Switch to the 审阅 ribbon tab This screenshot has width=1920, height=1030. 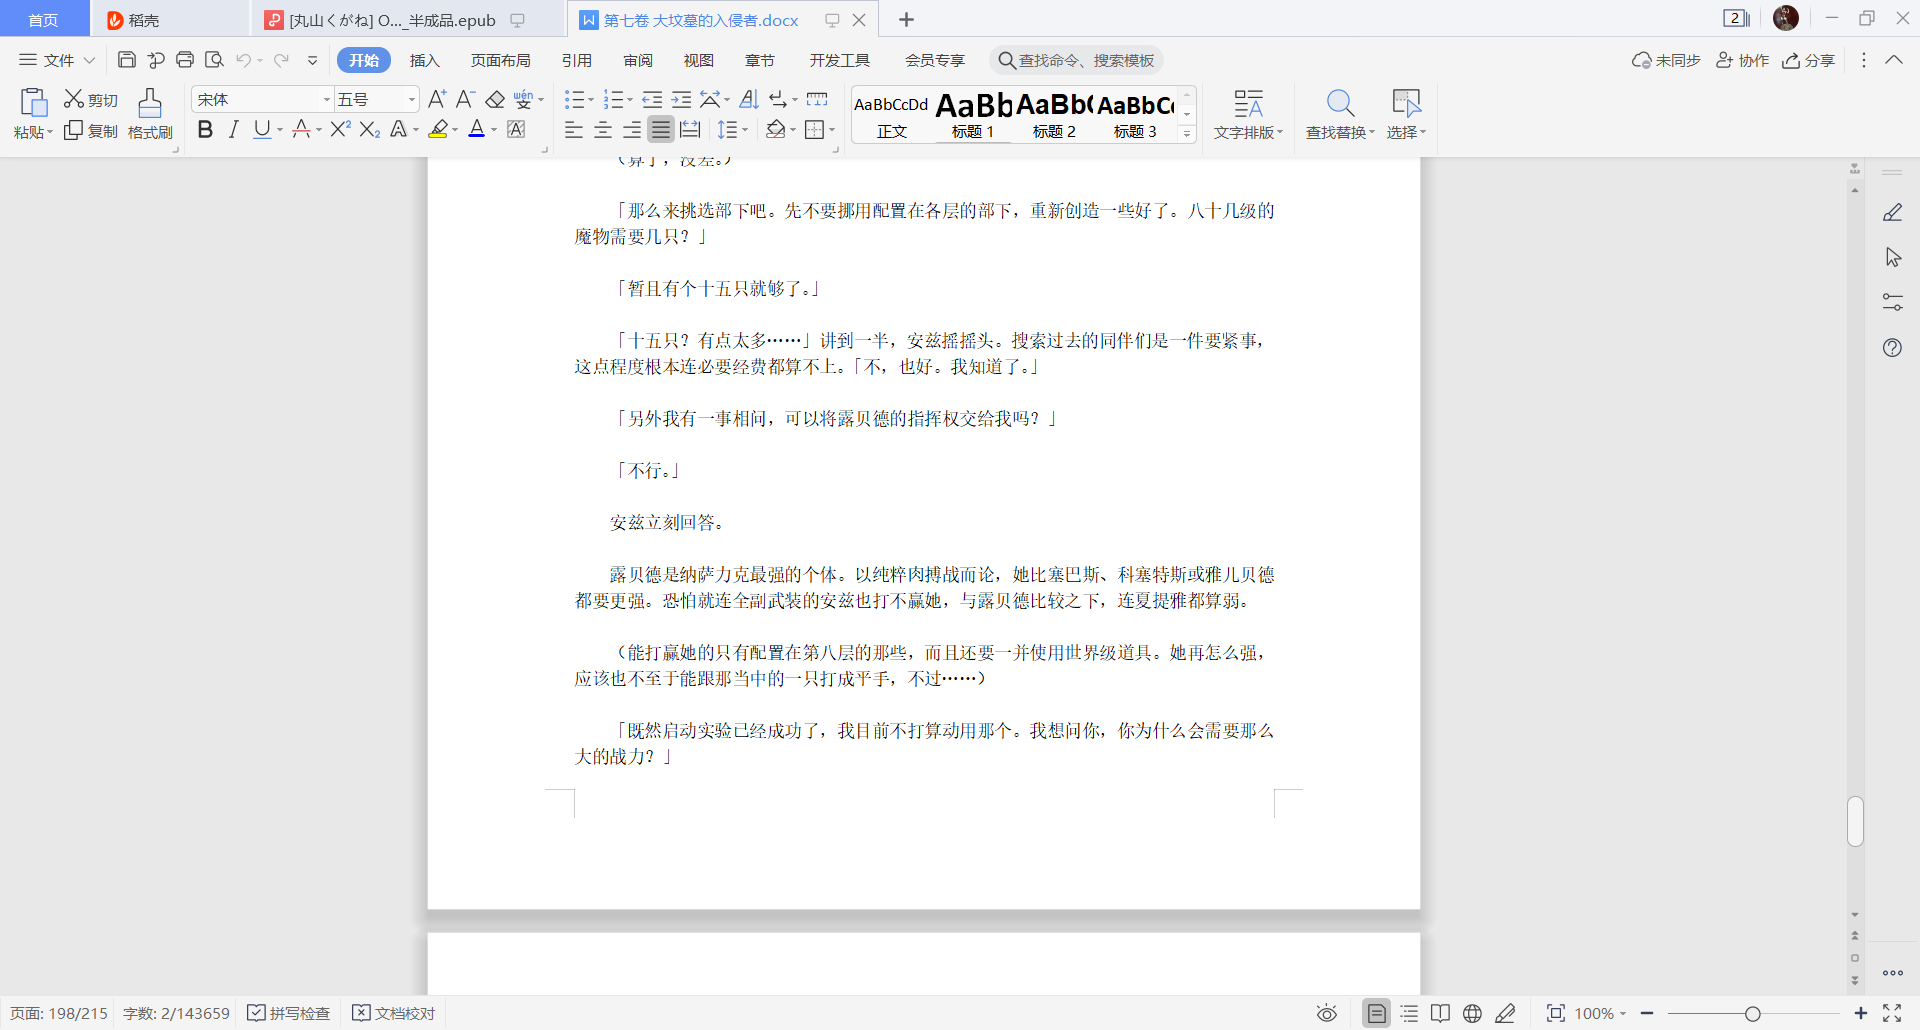click(x=638, y=60)
